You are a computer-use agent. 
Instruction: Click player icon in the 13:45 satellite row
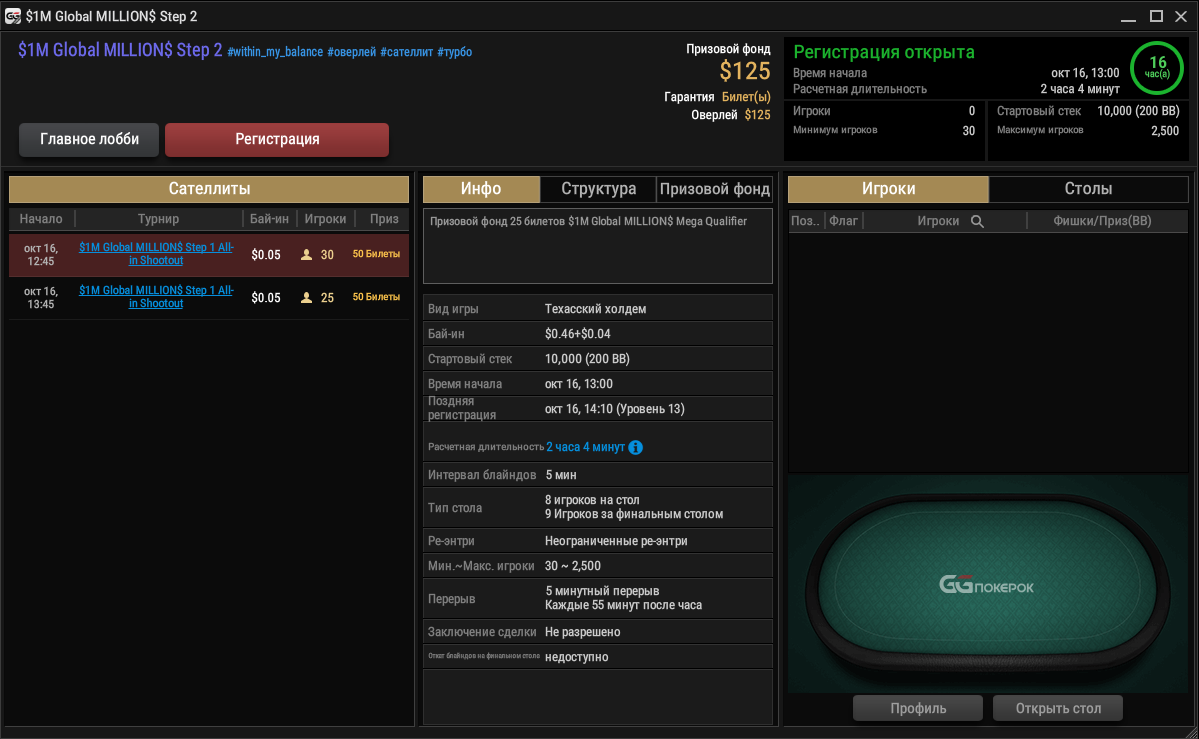pos(306,298)
